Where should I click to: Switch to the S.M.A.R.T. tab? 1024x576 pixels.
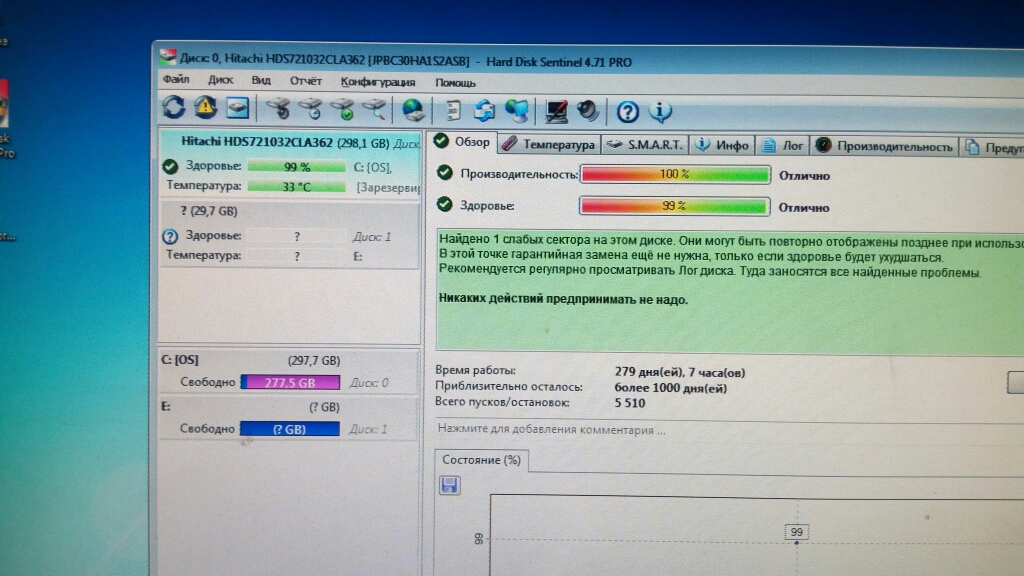click(x=645, y=145)
